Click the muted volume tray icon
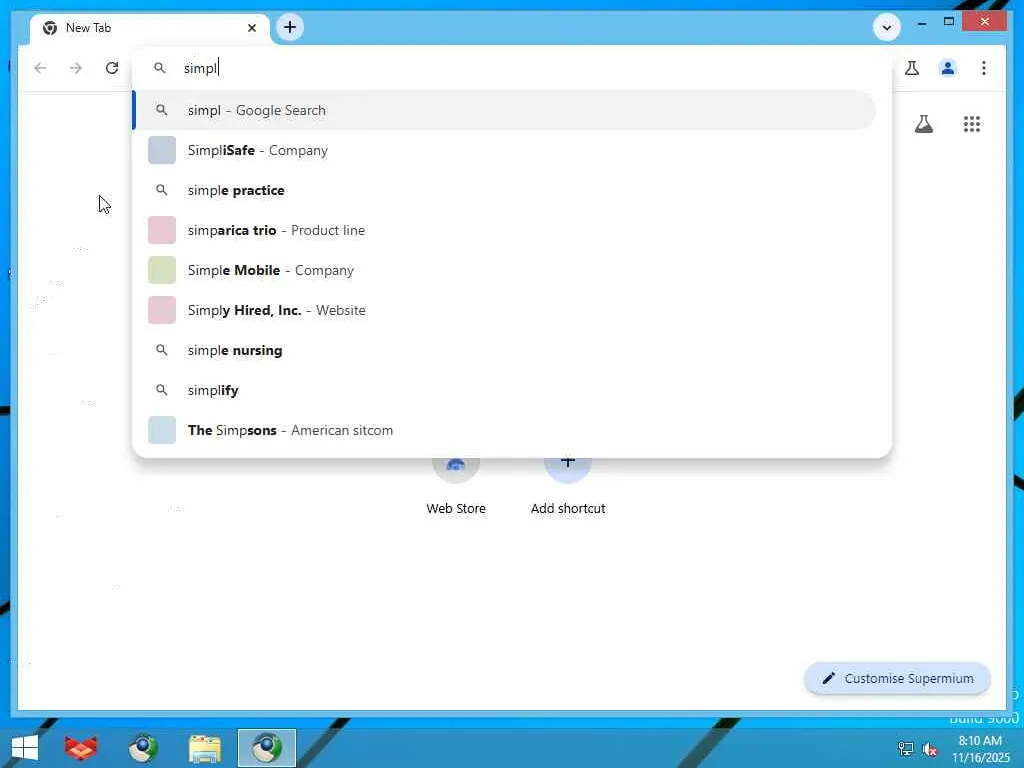Viewport: 1024px width, 768px height. 930,749
